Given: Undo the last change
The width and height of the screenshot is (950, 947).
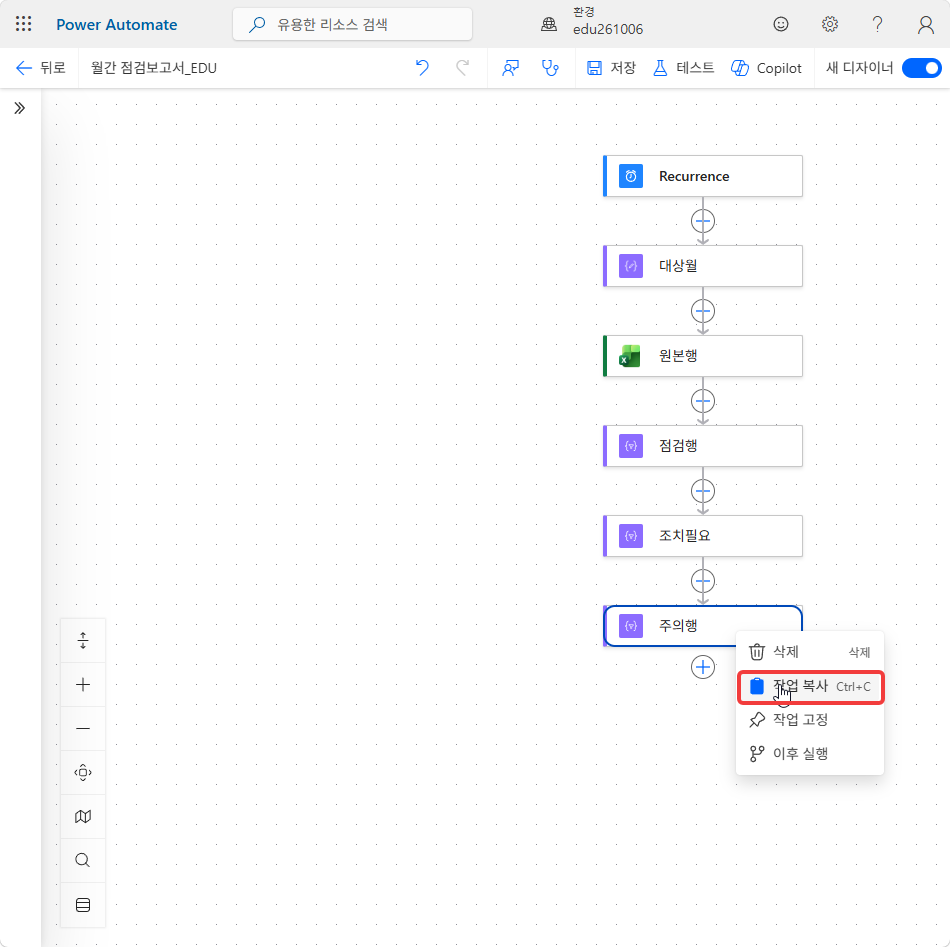Looking at the screenshot, I should pos(422,68).
